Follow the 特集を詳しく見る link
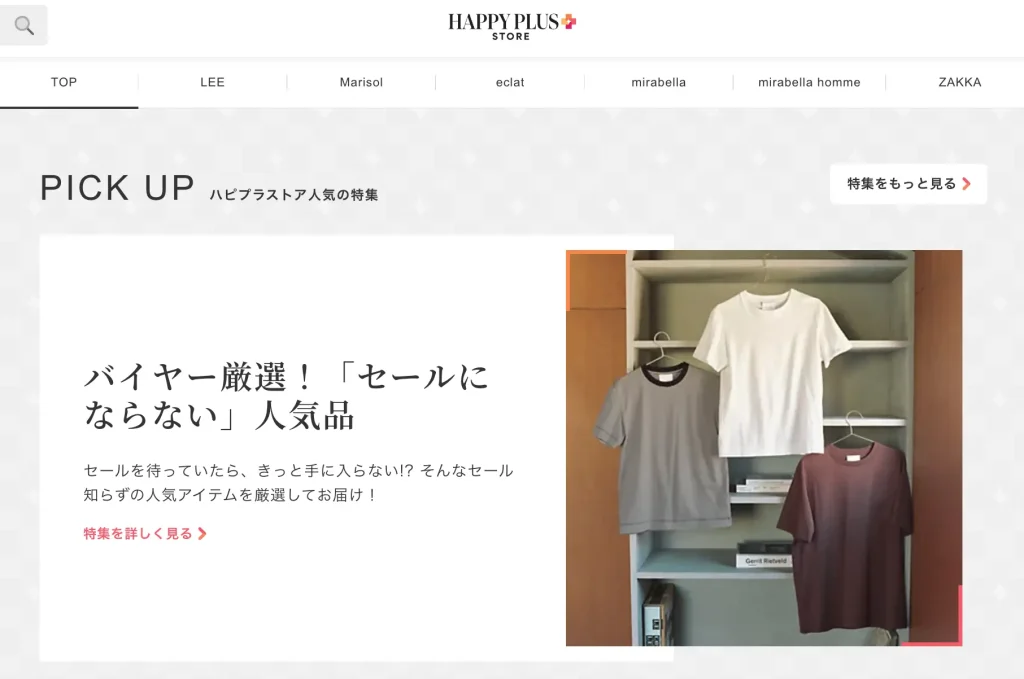The image size is (1024, 679). [138, 534]
